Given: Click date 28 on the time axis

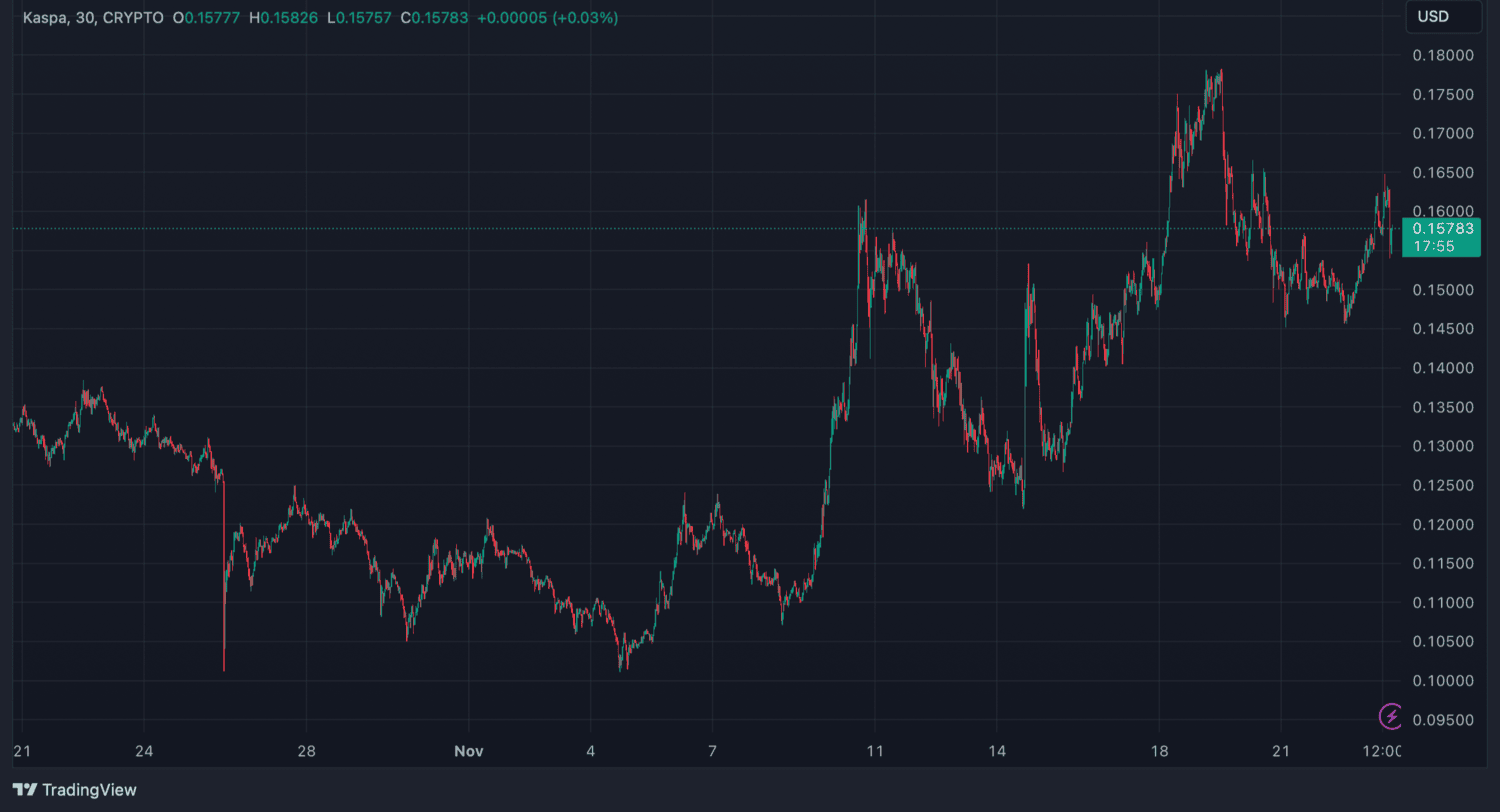Looking at the screenshot, I should 307,751.
